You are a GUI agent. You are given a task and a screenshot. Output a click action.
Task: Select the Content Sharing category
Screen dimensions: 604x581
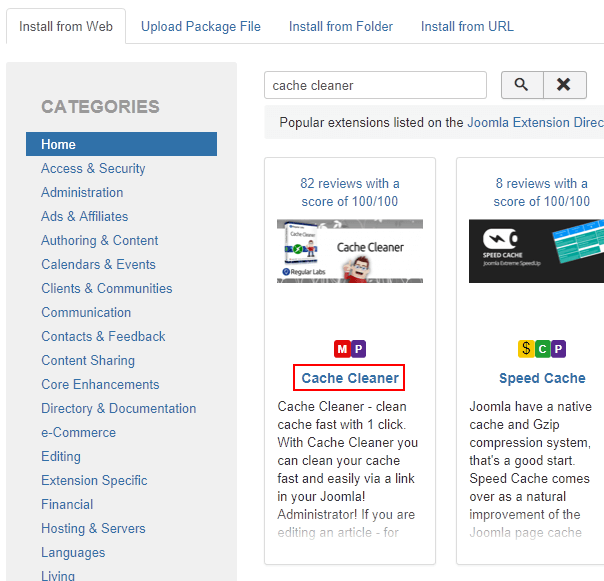coord(88,360)
